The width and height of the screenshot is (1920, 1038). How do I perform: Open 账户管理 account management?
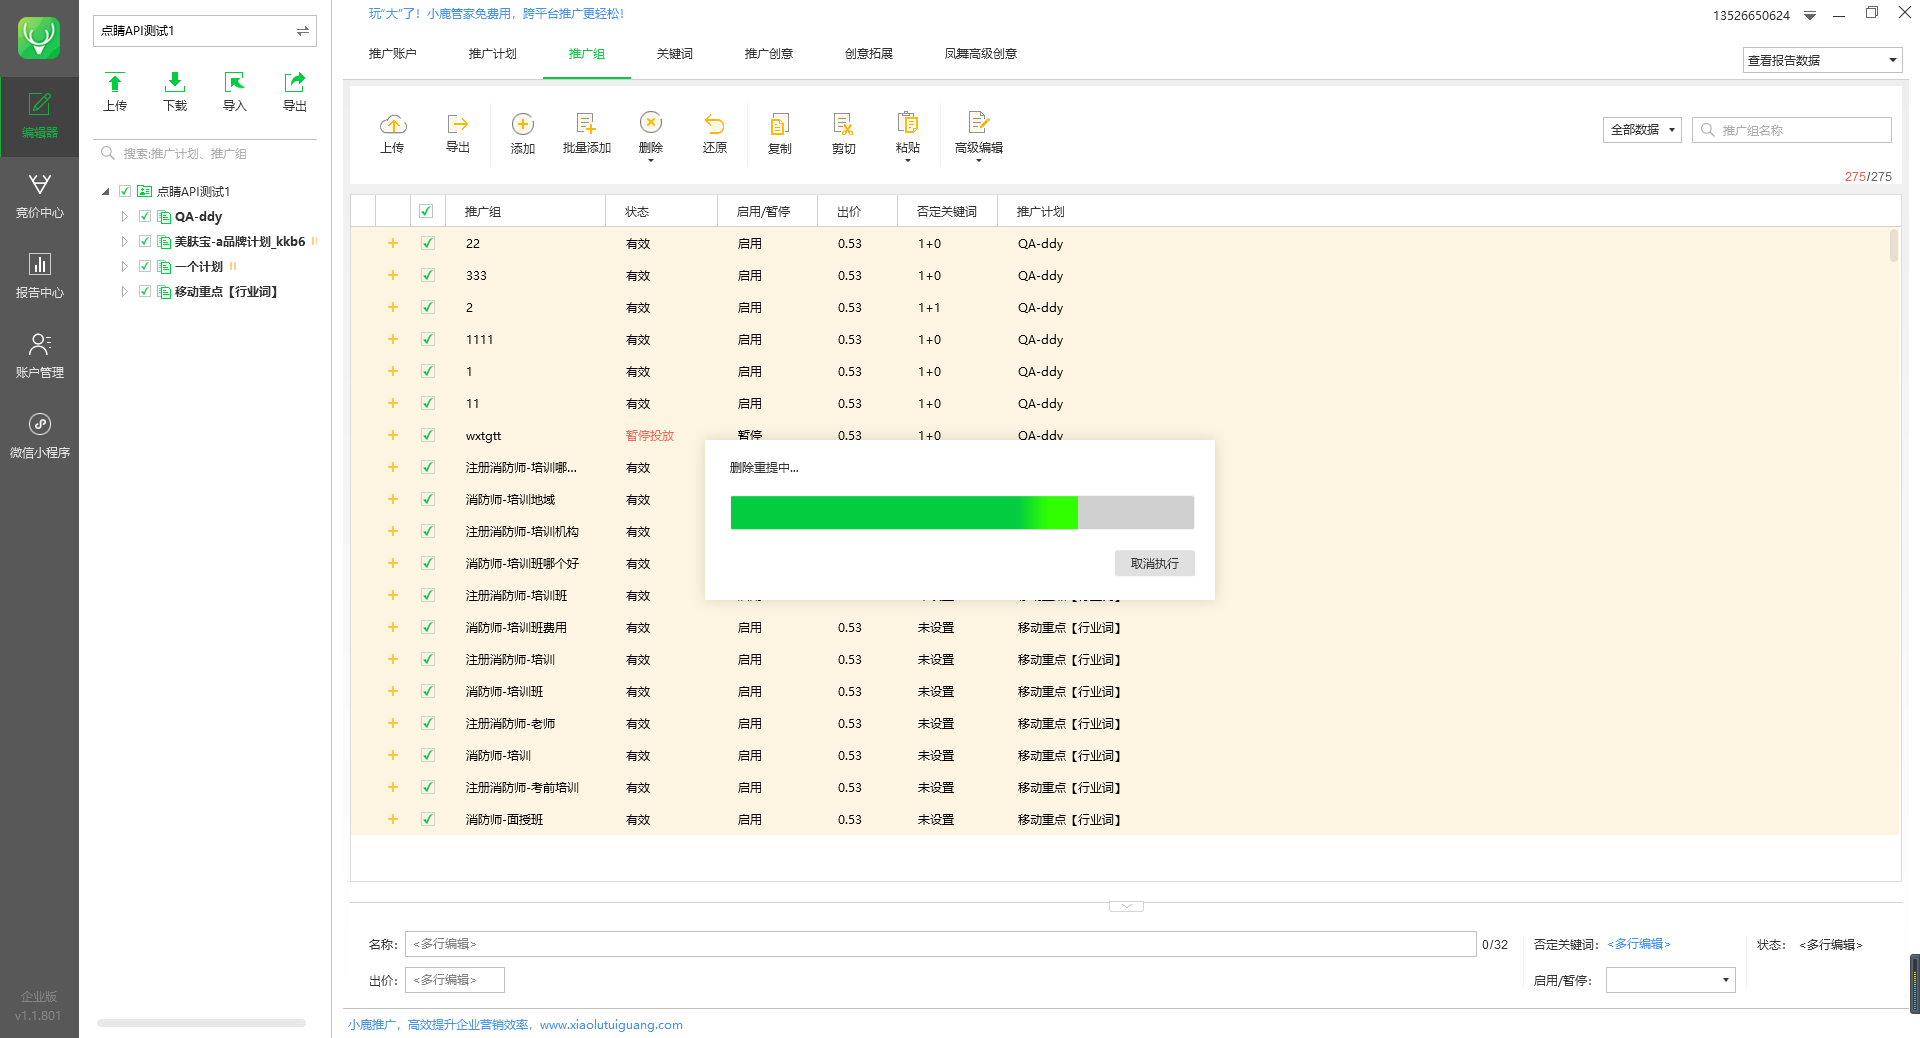(39, 356)
